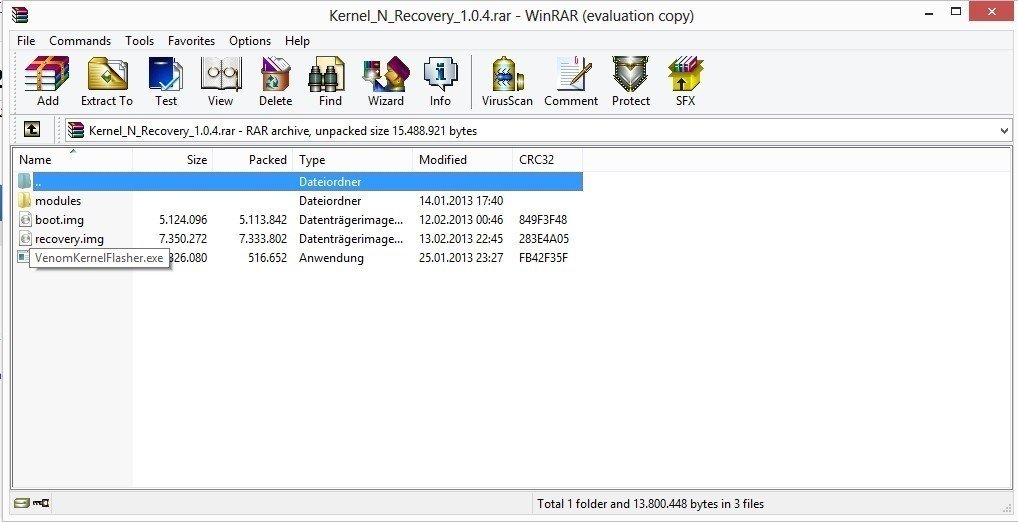The image size is (1018, 522).
Task: Click the WinRAR title bar icon
Action: [20, 14]
